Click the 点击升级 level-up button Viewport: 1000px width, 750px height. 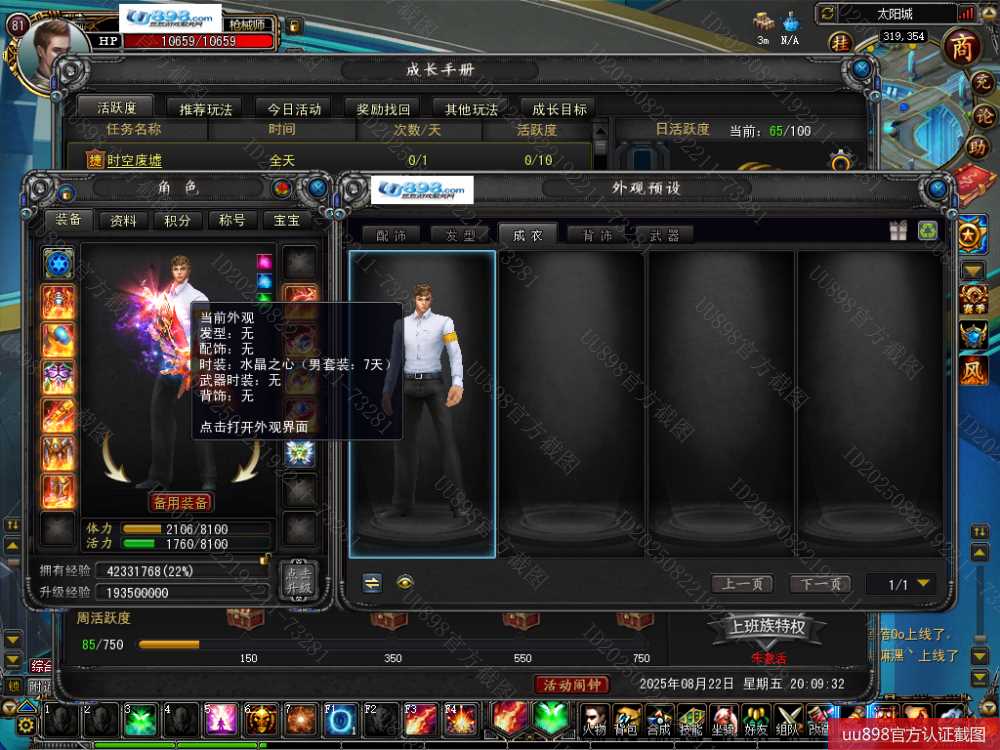(x=298, y=580)
